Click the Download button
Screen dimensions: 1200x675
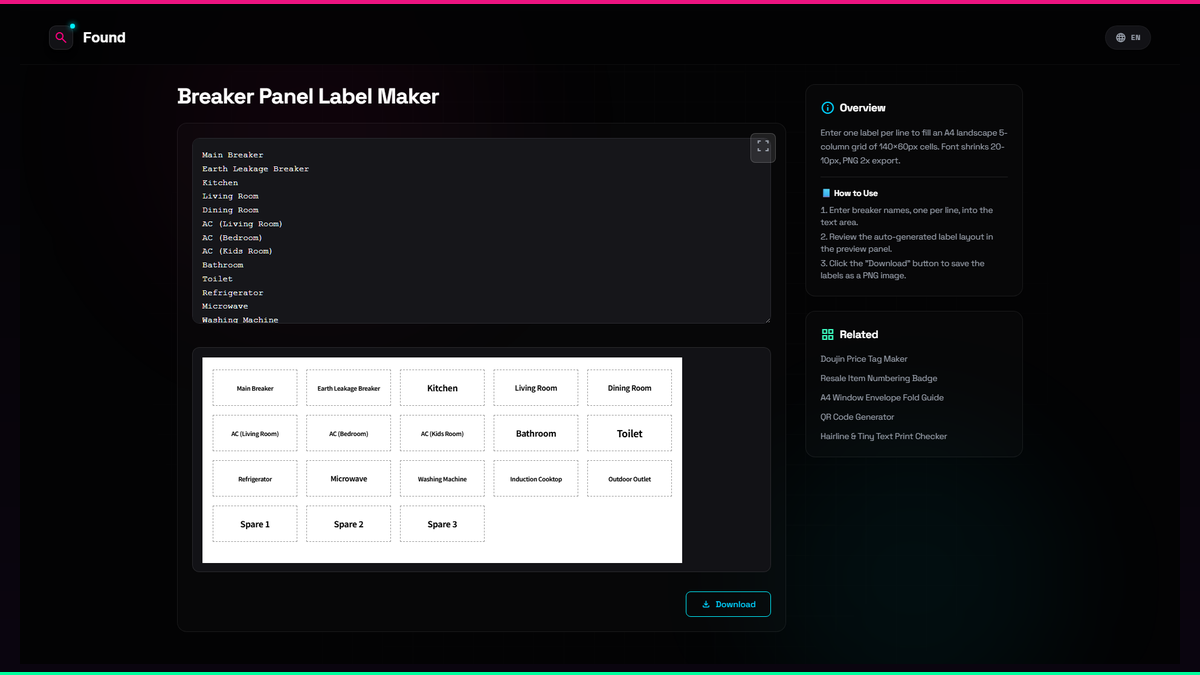tap(728, 604)
